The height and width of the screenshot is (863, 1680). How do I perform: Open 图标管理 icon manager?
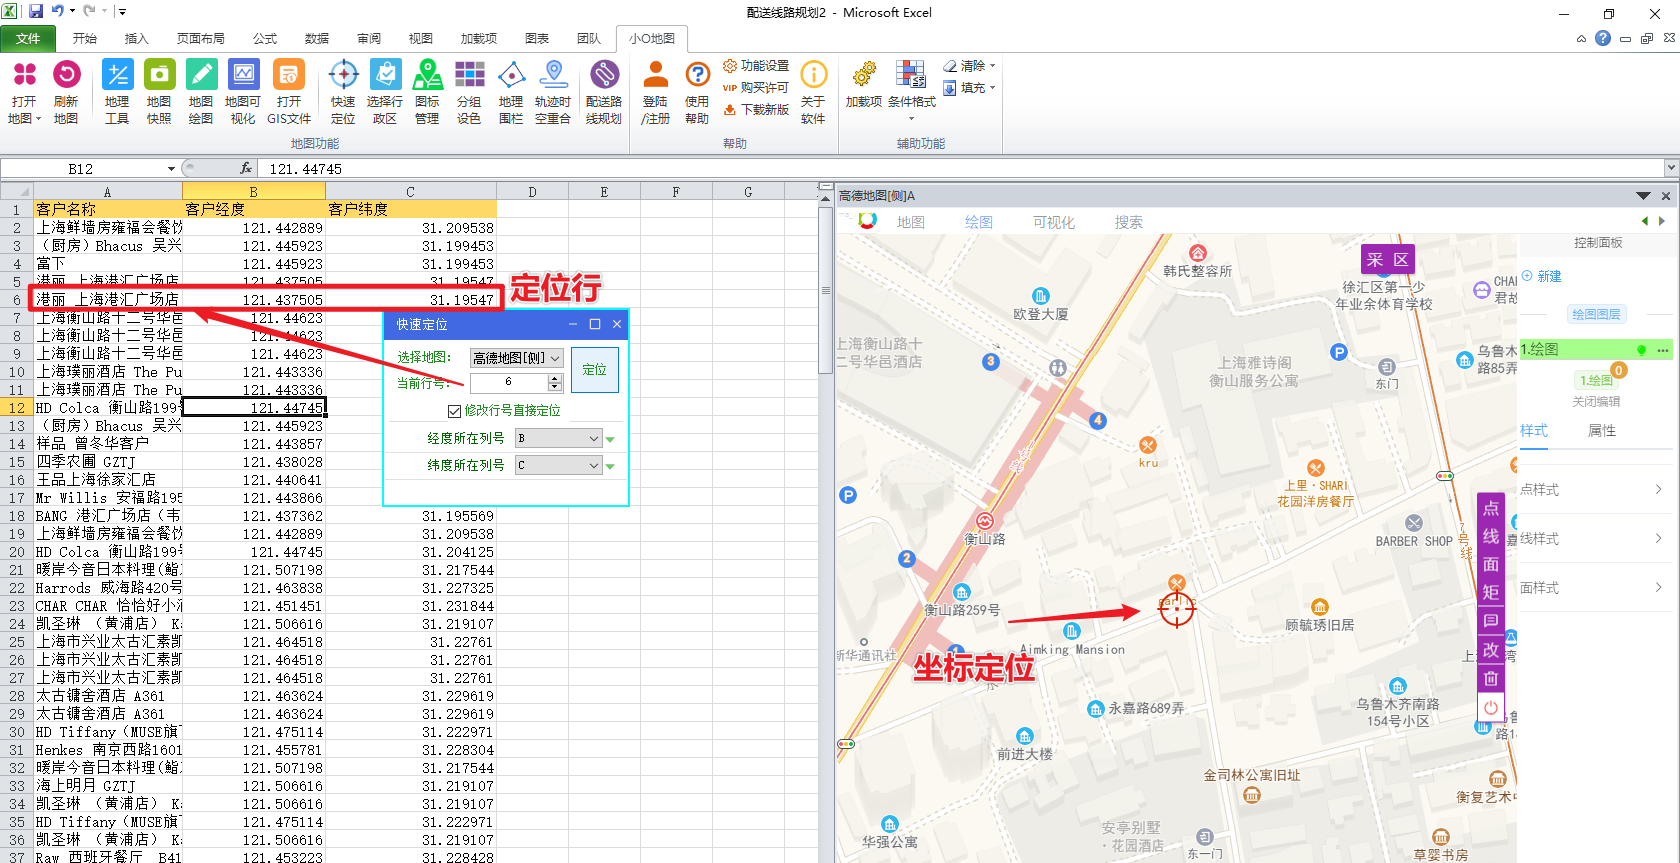(x=427, y=92)
